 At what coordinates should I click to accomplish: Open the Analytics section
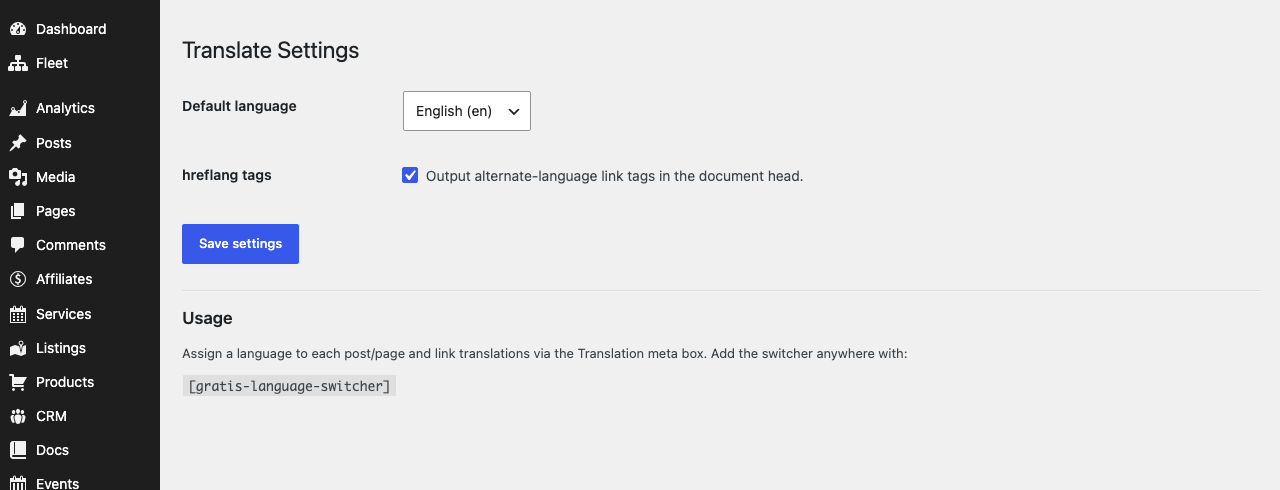click(x=80, y=108)
